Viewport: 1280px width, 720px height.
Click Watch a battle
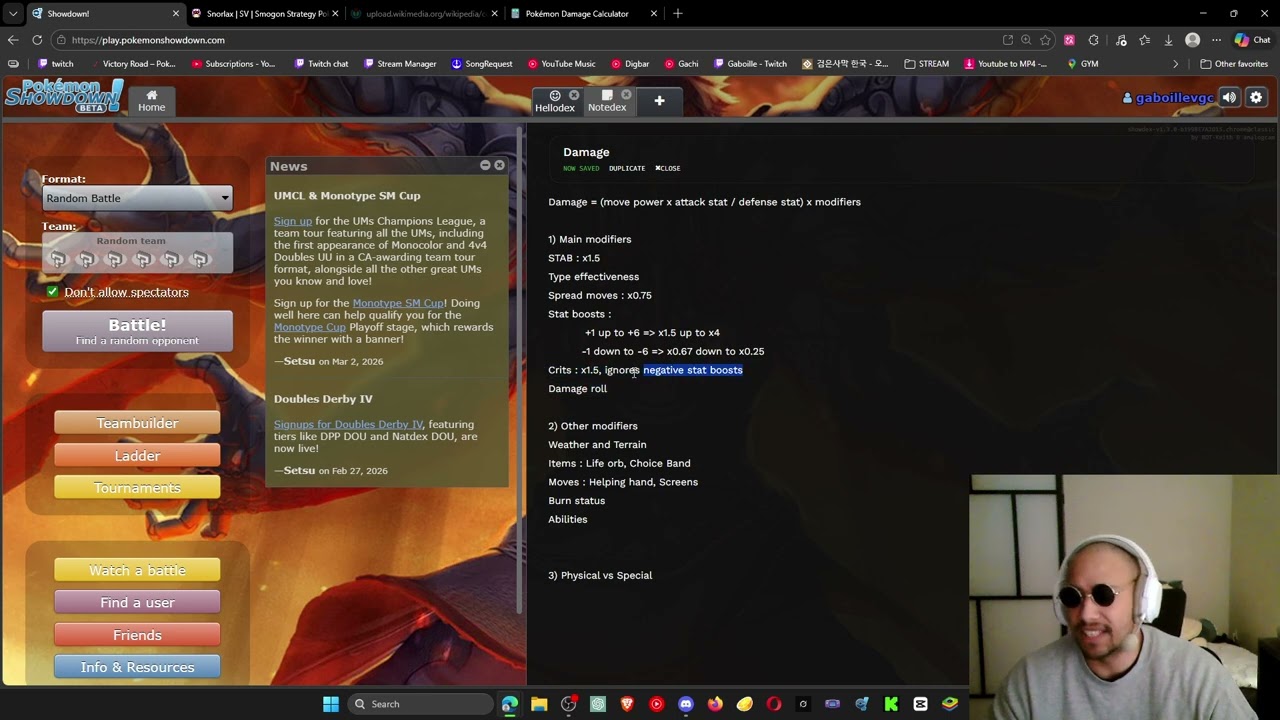(137, 570)
